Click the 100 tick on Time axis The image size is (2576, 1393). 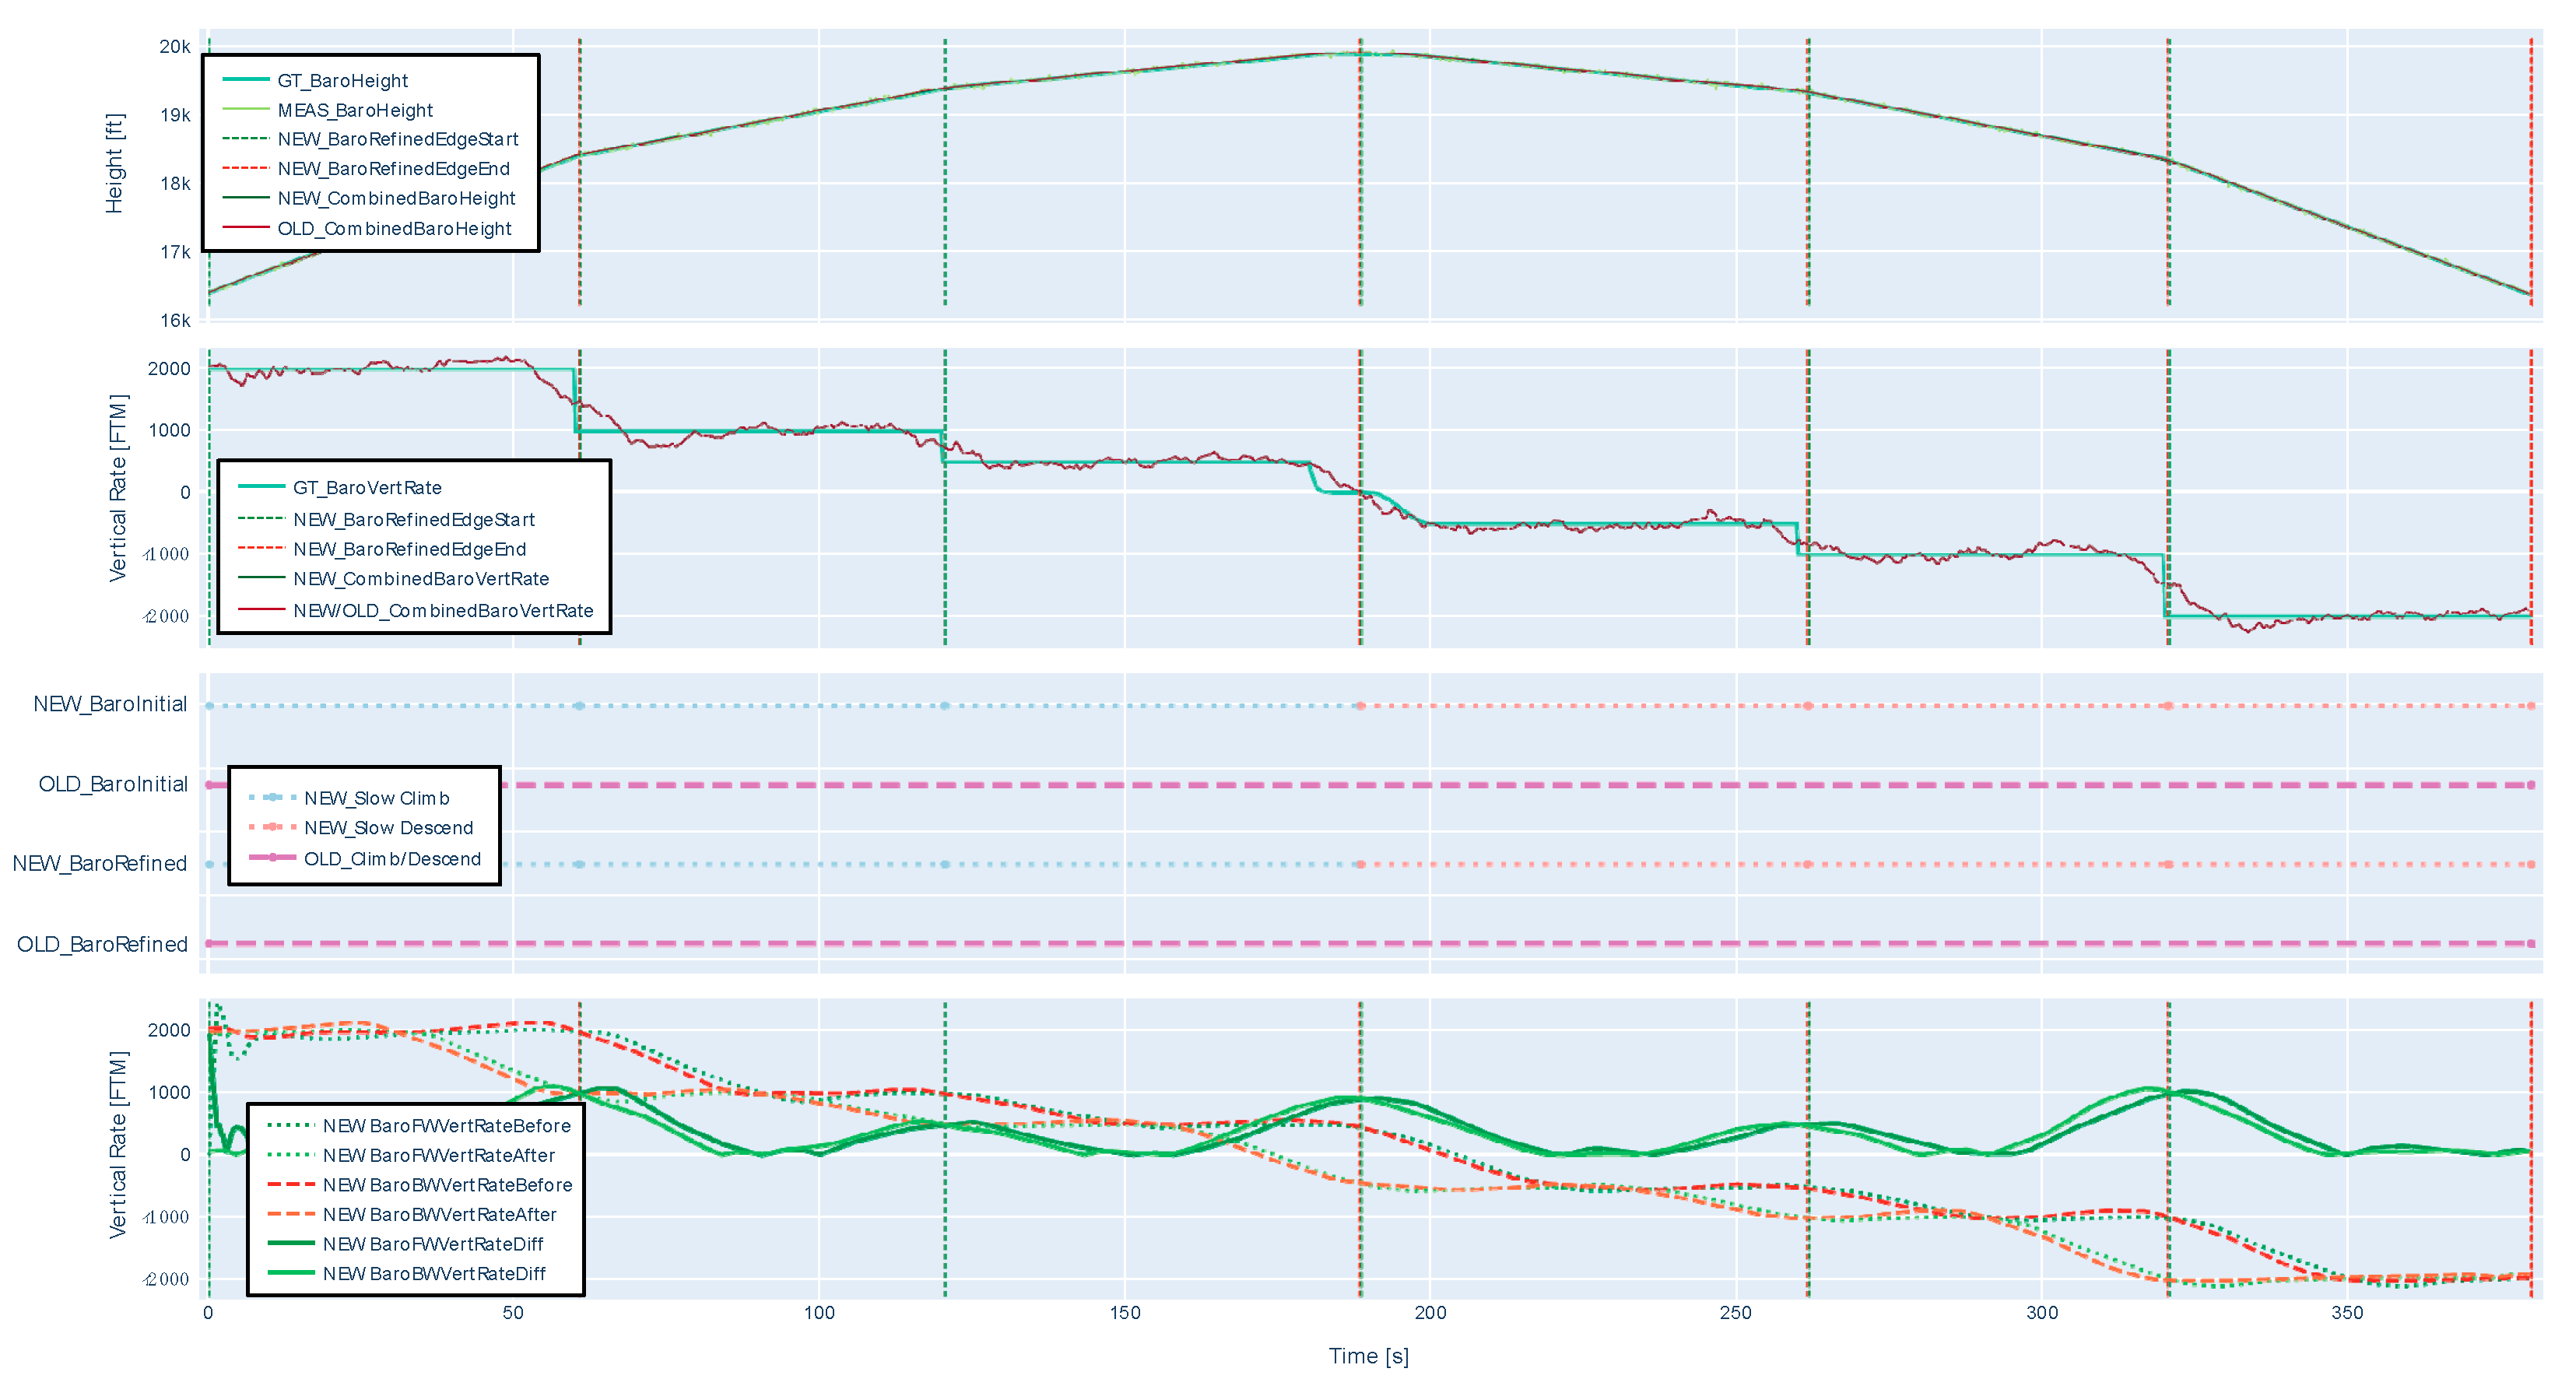(x=819, y=1313)
